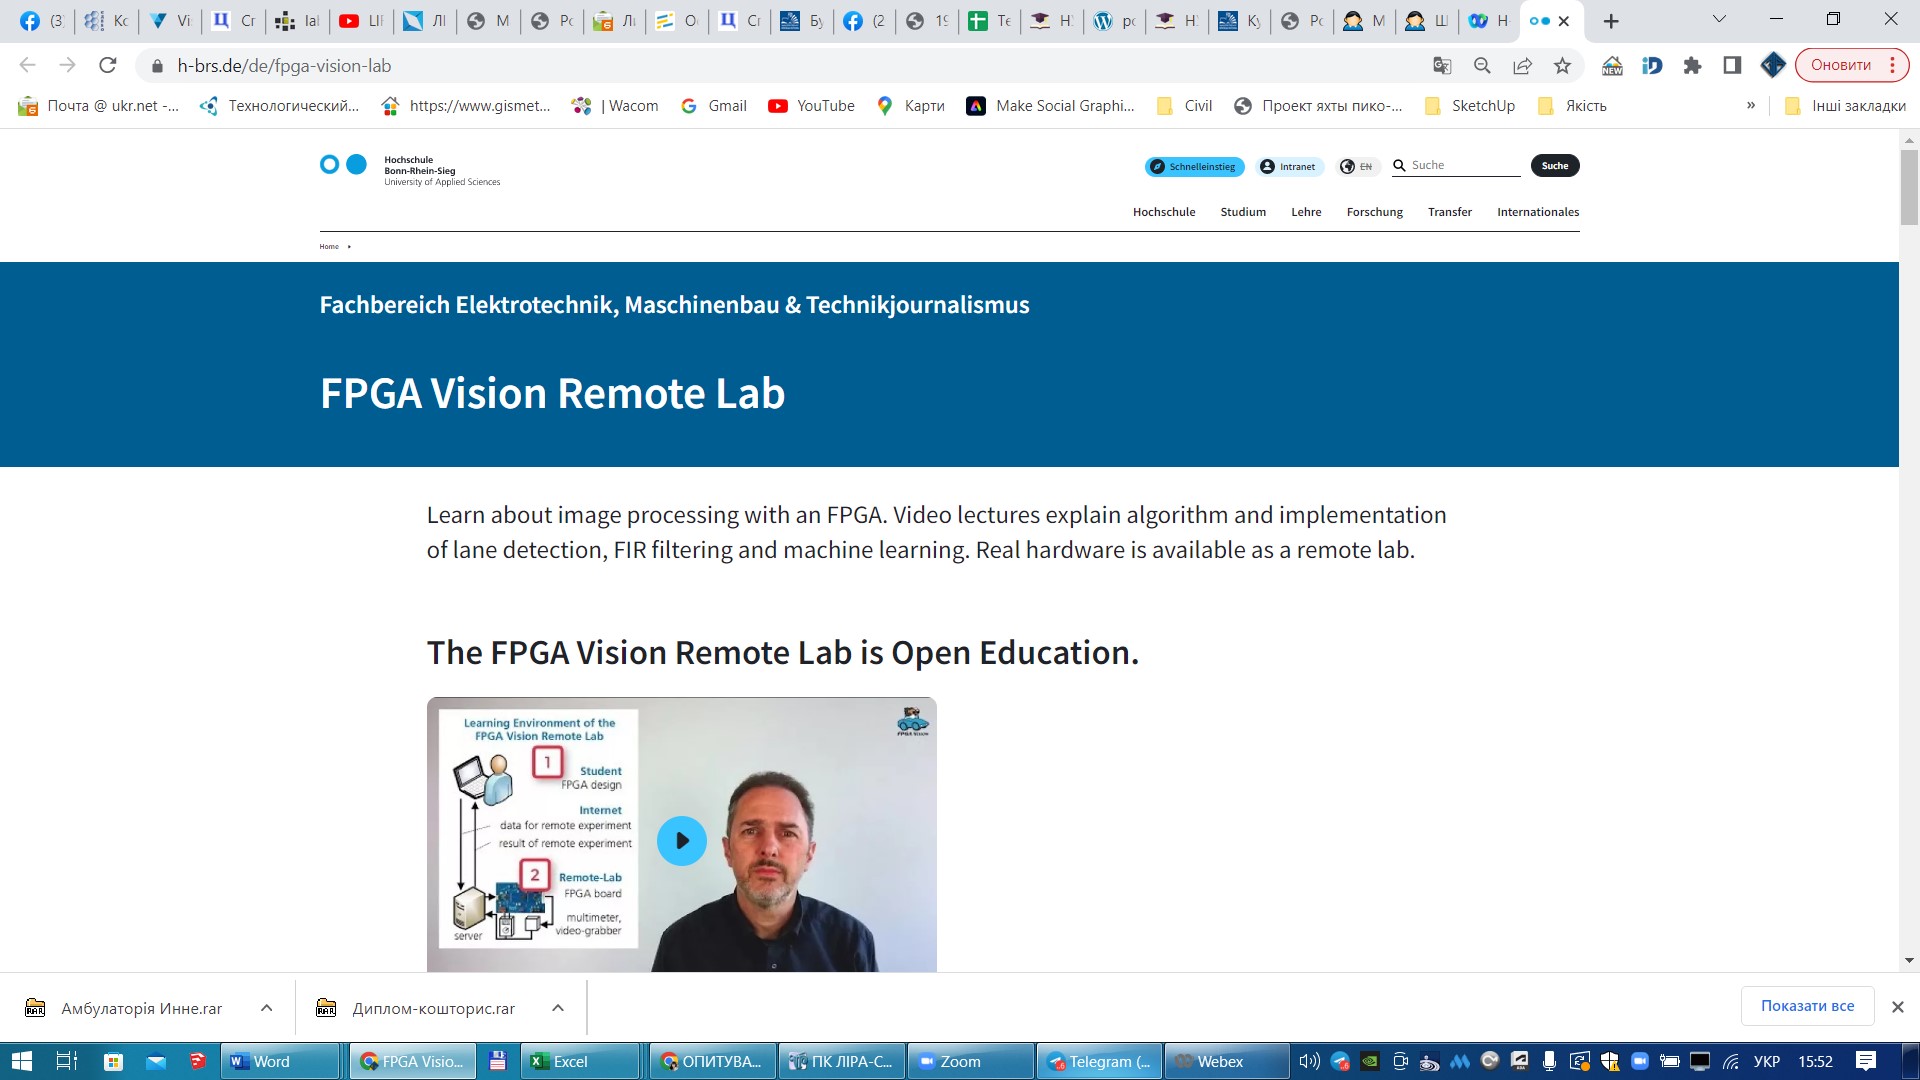Reload the page
The height and width of the screenshot is (1080, 1920).
tap(108, 66)
